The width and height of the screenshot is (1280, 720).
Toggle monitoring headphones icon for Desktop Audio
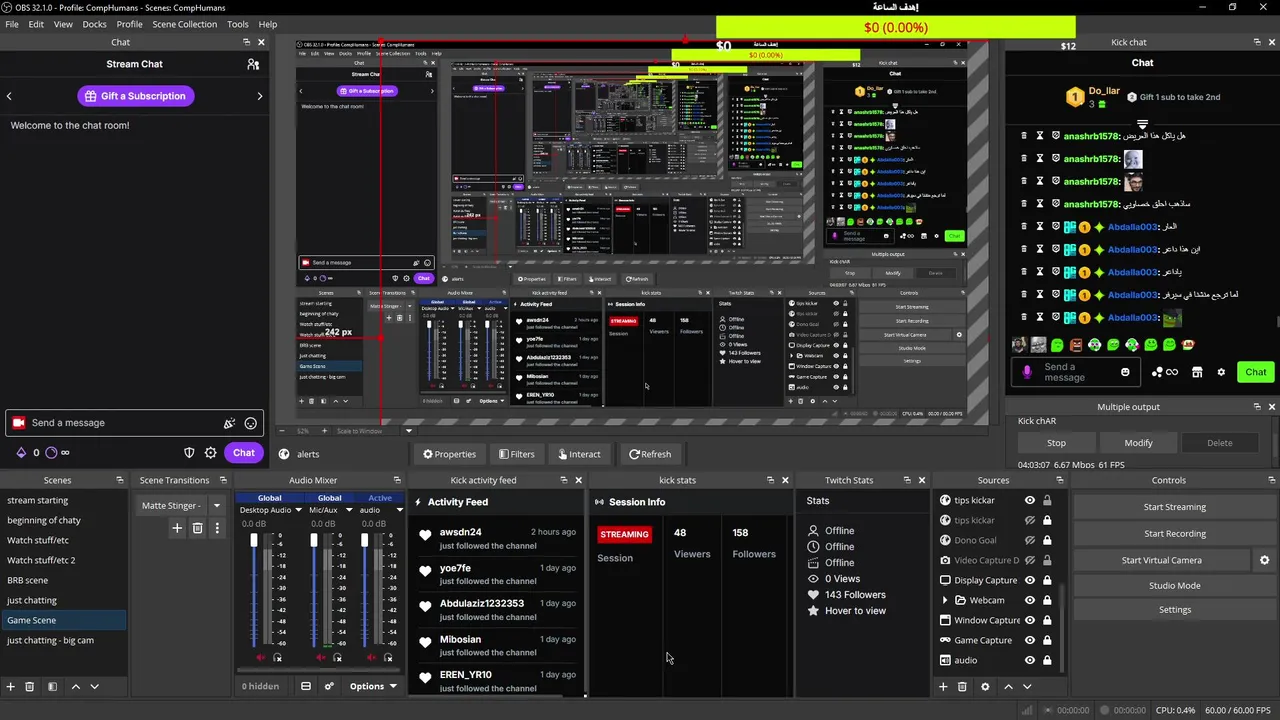pos(278,657)
